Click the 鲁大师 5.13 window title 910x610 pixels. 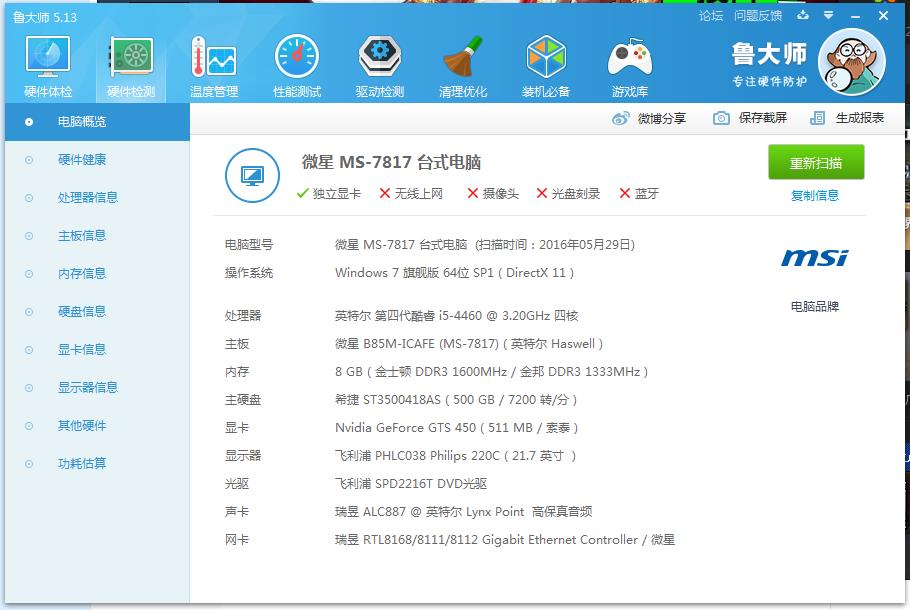[x=45, y=17]
